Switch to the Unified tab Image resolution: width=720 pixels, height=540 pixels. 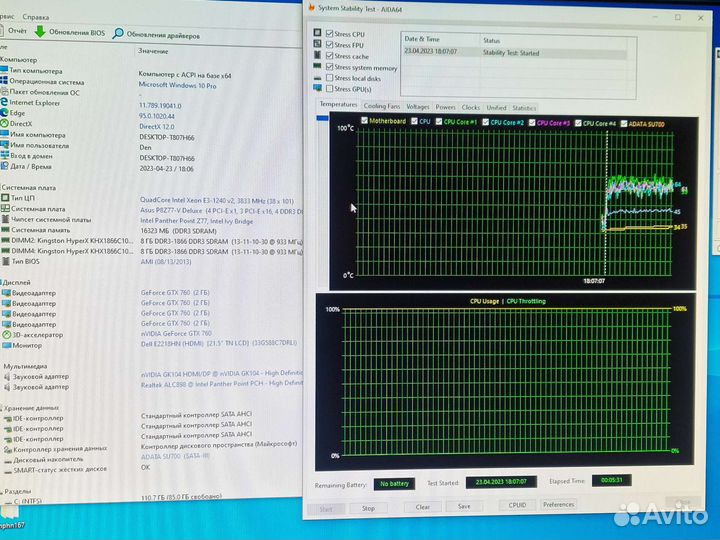(x=496, y=108)
